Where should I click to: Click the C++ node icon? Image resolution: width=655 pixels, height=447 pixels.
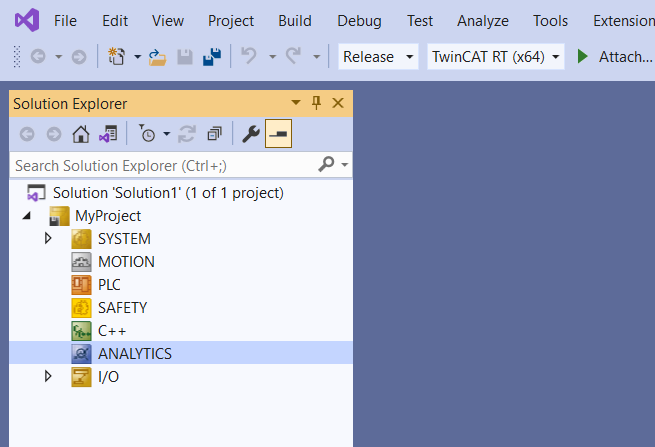click(x=81, y=331)
